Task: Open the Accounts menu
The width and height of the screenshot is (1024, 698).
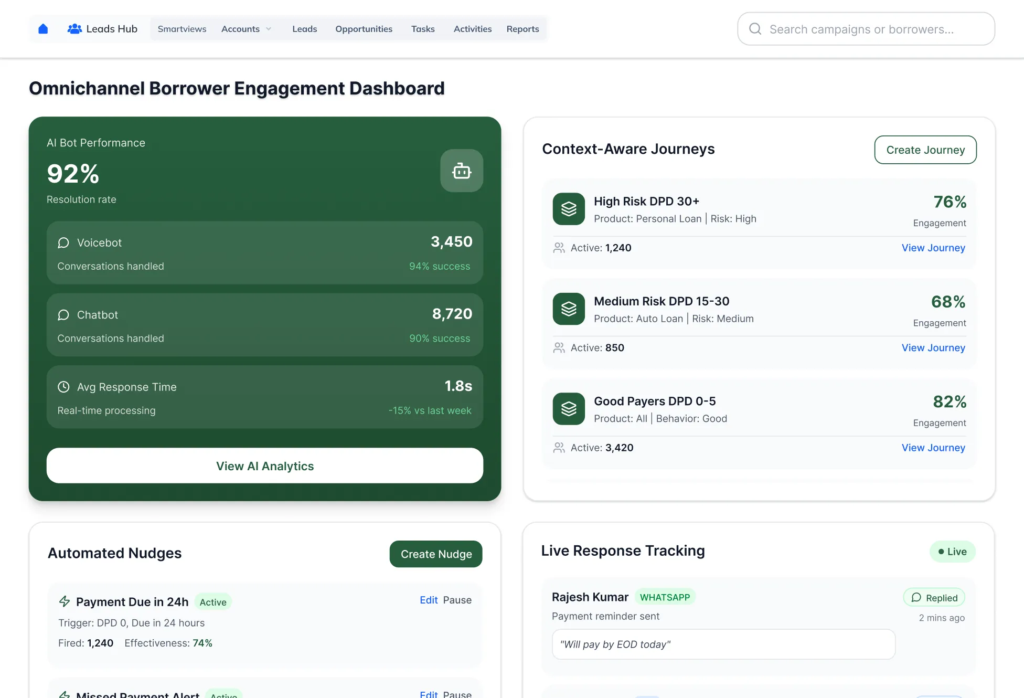Action: (x=240, y=29)
